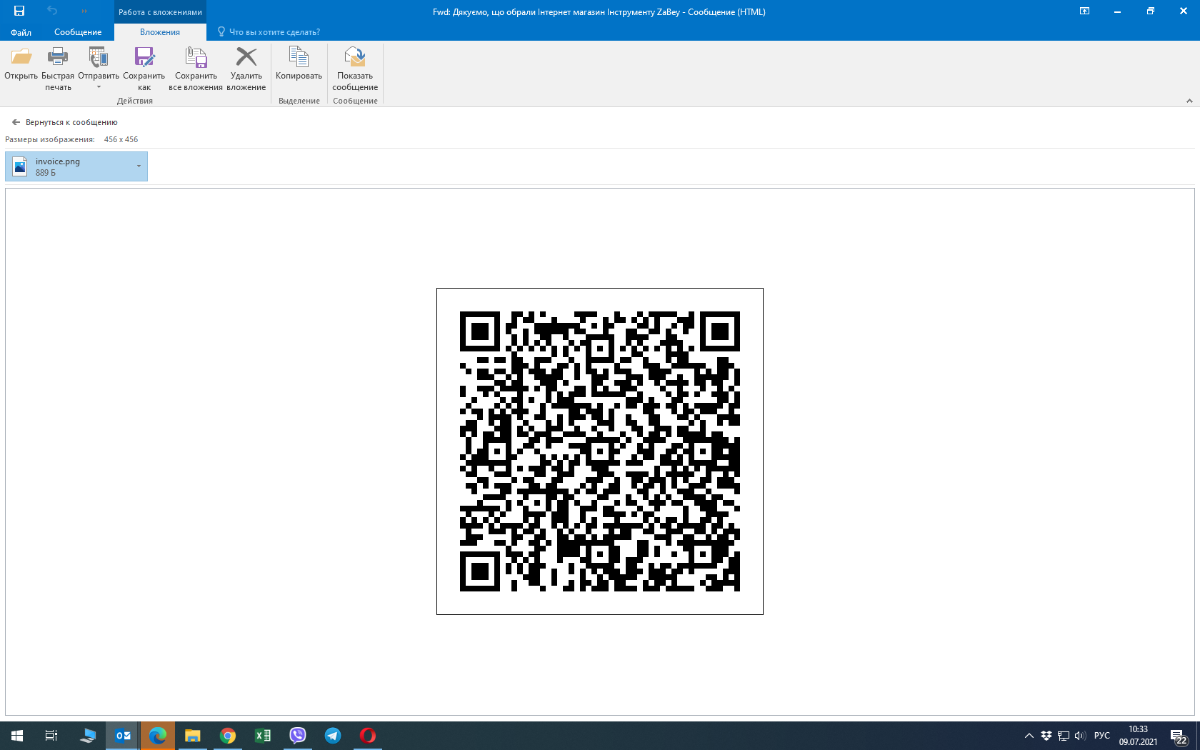Image resolution: width=1200 pixels, height=750 pixels.
Task: Collapse the ribbon with the chevron arrow
Action: click(x=1189, y=100)
